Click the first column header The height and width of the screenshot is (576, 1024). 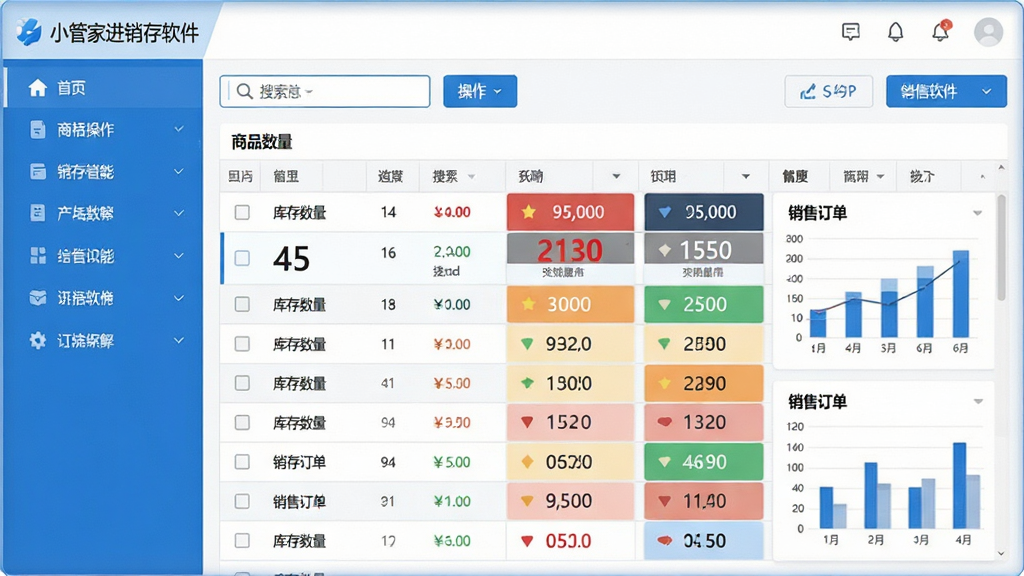240,176
